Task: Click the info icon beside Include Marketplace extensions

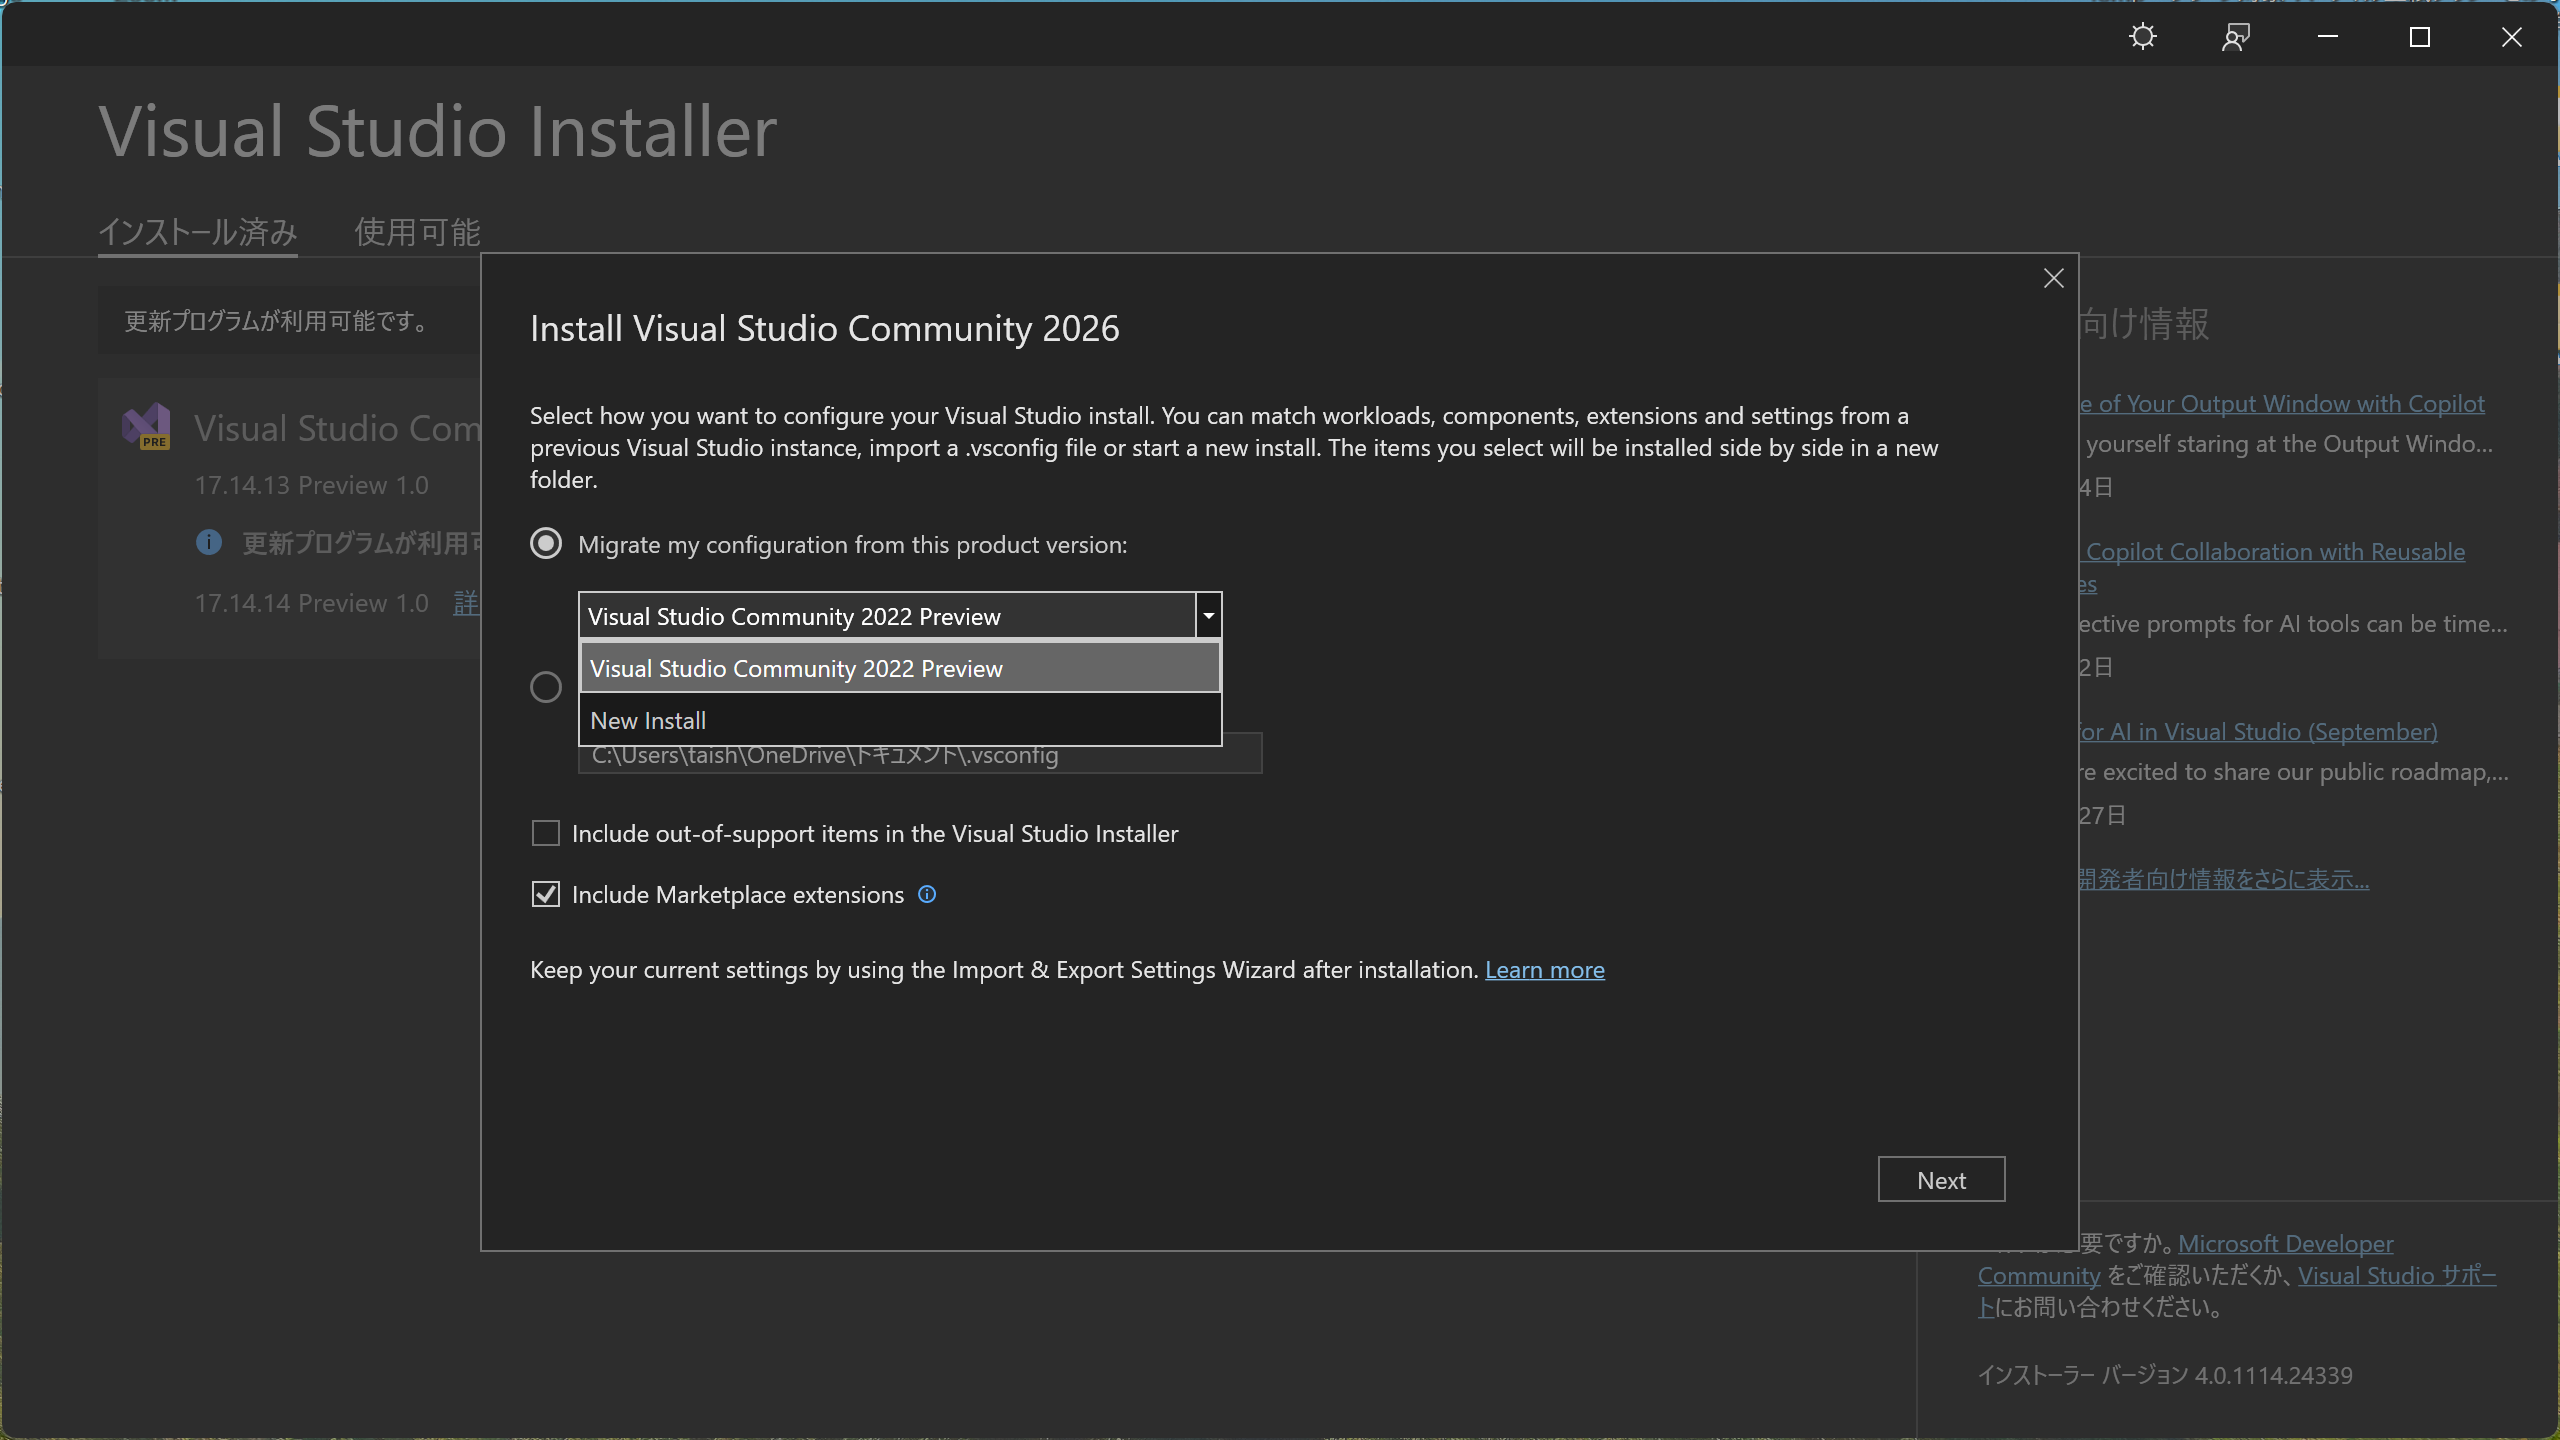Action: [927, 894]
